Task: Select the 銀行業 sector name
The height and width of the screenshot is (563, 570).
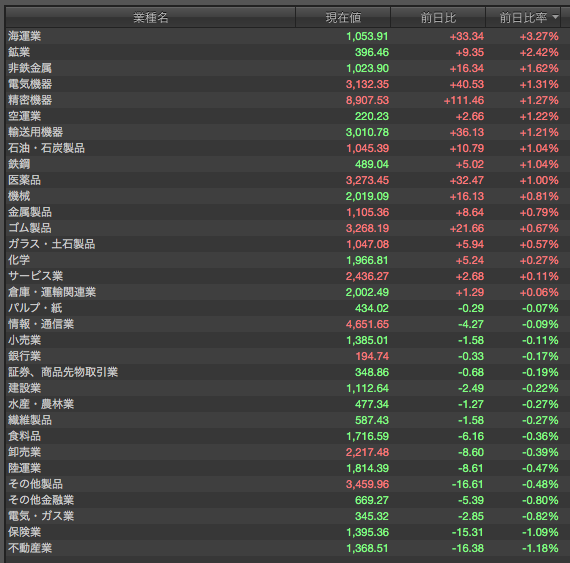Action: click(25, 356)
